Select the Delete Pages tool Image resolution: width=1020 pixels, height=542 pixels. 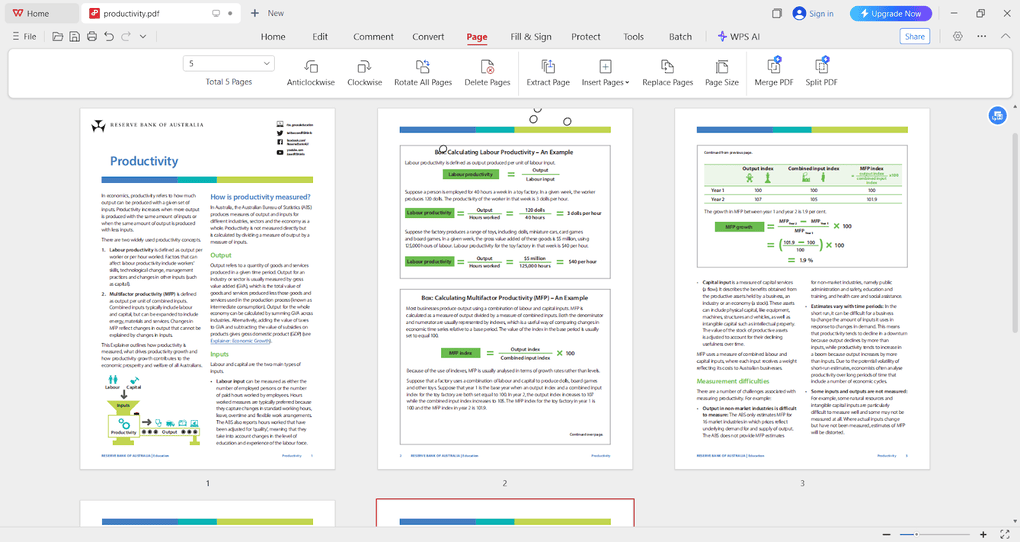pos(487,72)
